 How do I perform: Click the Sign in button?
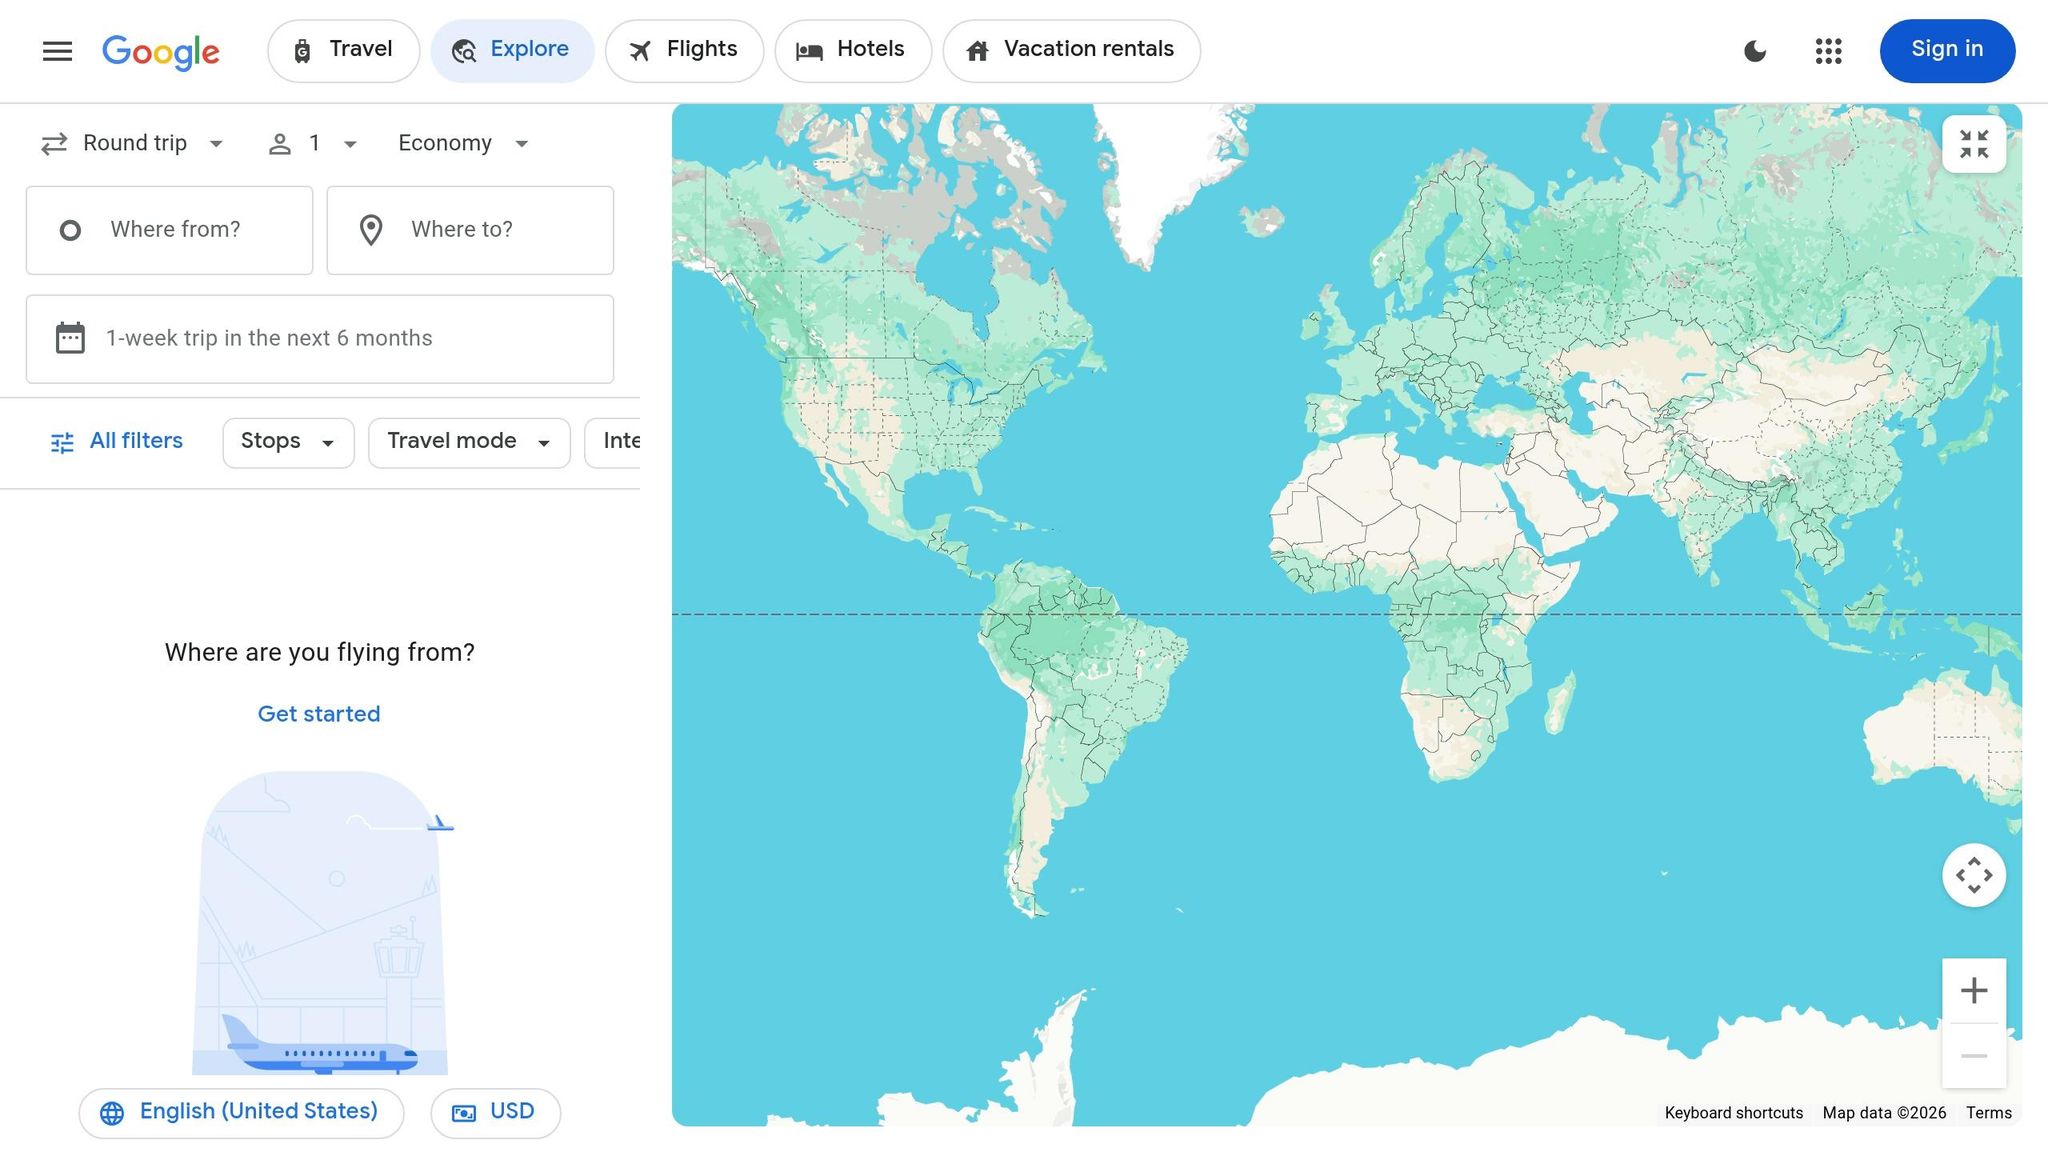click(x=1945, y=49)
